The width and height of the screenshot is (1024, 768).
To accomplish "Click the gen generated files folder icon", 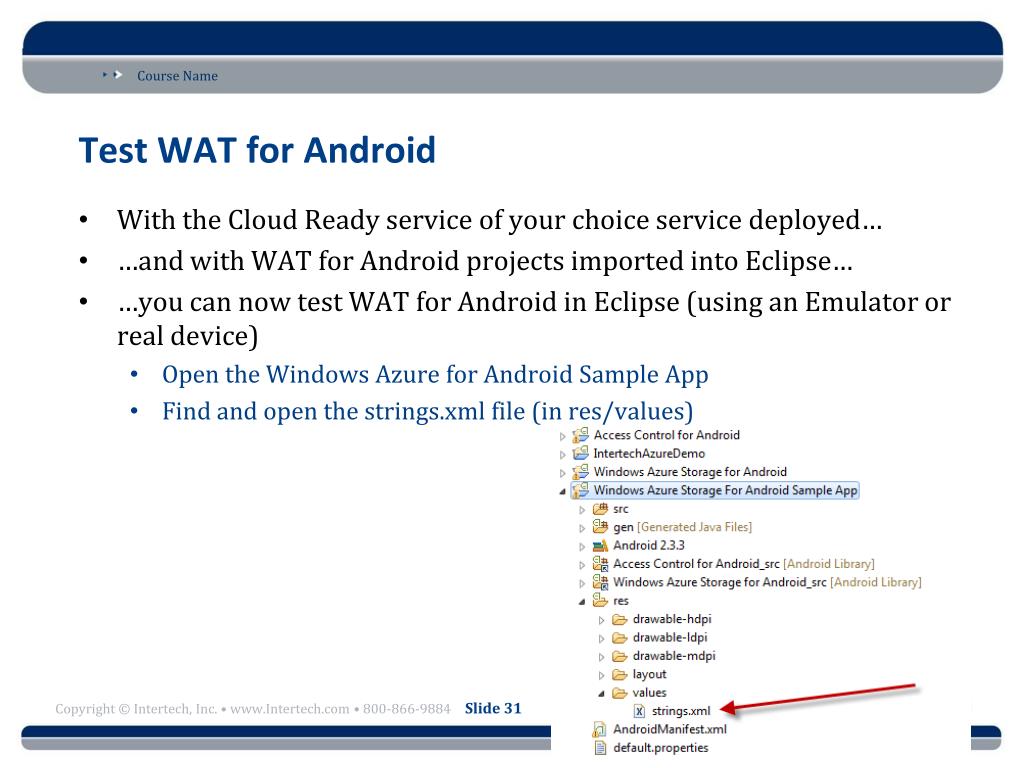I will tap(600, 526).
